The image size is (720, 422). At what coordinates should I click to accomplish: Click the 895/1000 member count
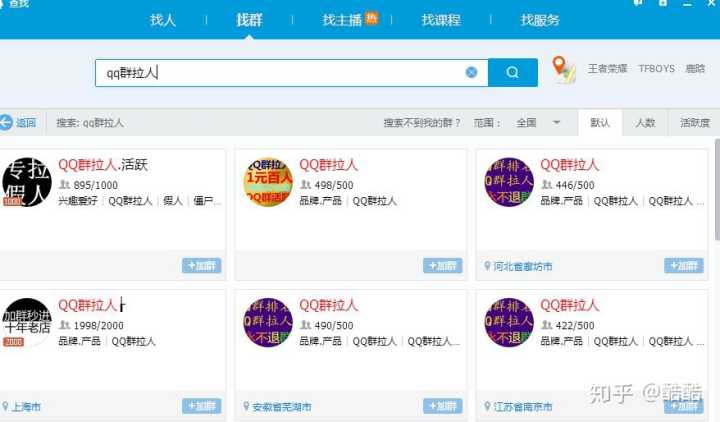[x=96, y=185]
